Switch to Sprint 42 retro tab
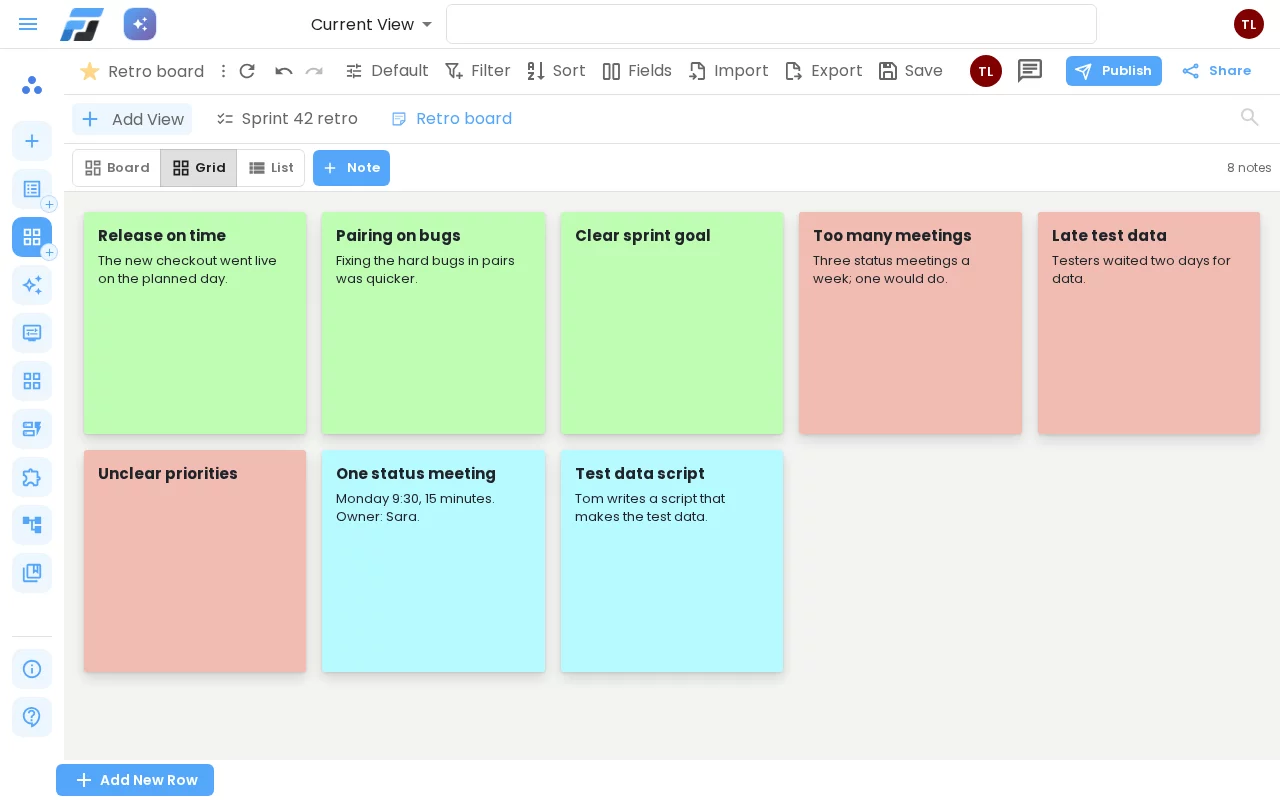Viewport: 1280px width, 800px height. [x=287, y=119]
